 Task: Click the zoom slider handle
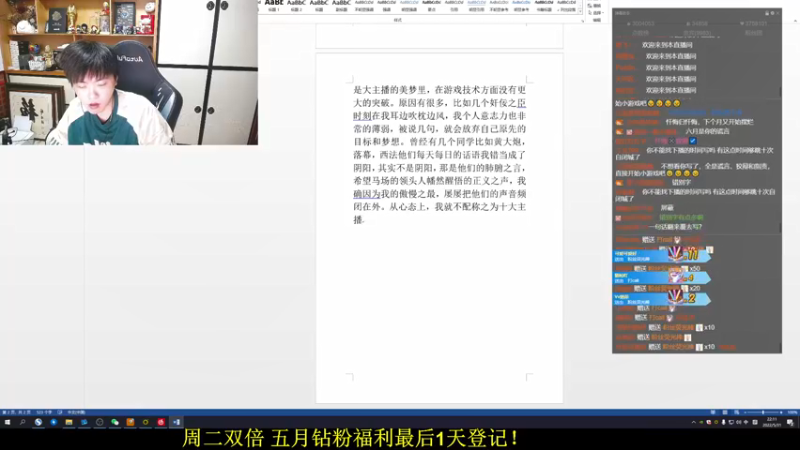763,412
